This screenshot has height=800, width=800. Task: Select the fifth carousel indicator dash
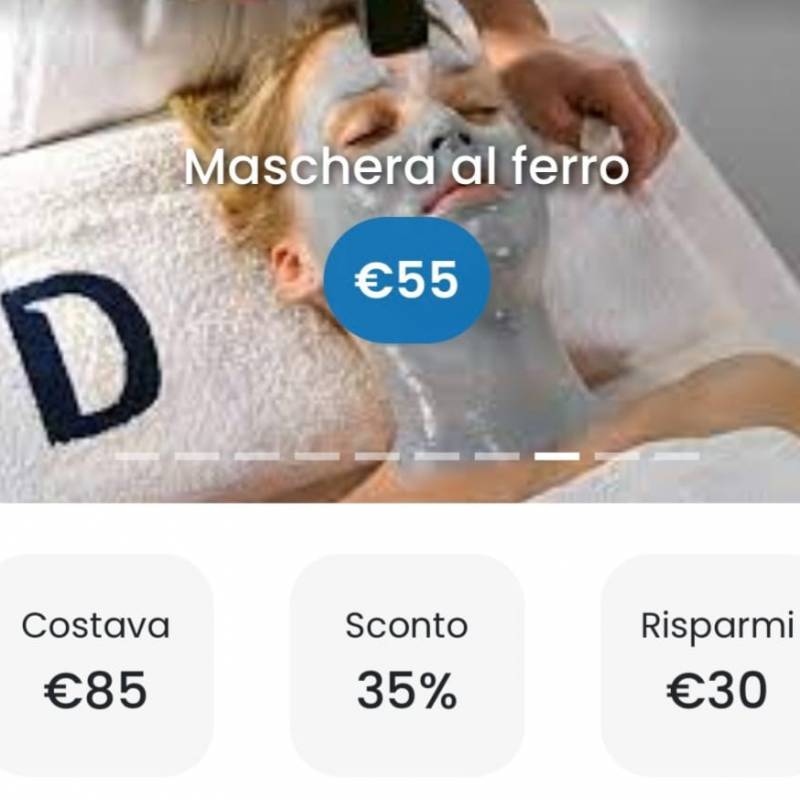(377, 456)
